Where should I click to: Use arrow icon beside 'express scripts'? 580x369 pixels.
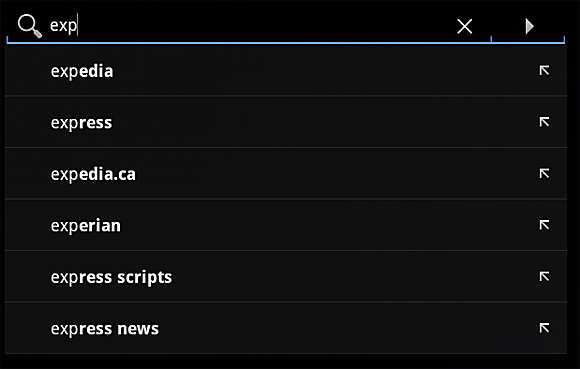point(544,276)
